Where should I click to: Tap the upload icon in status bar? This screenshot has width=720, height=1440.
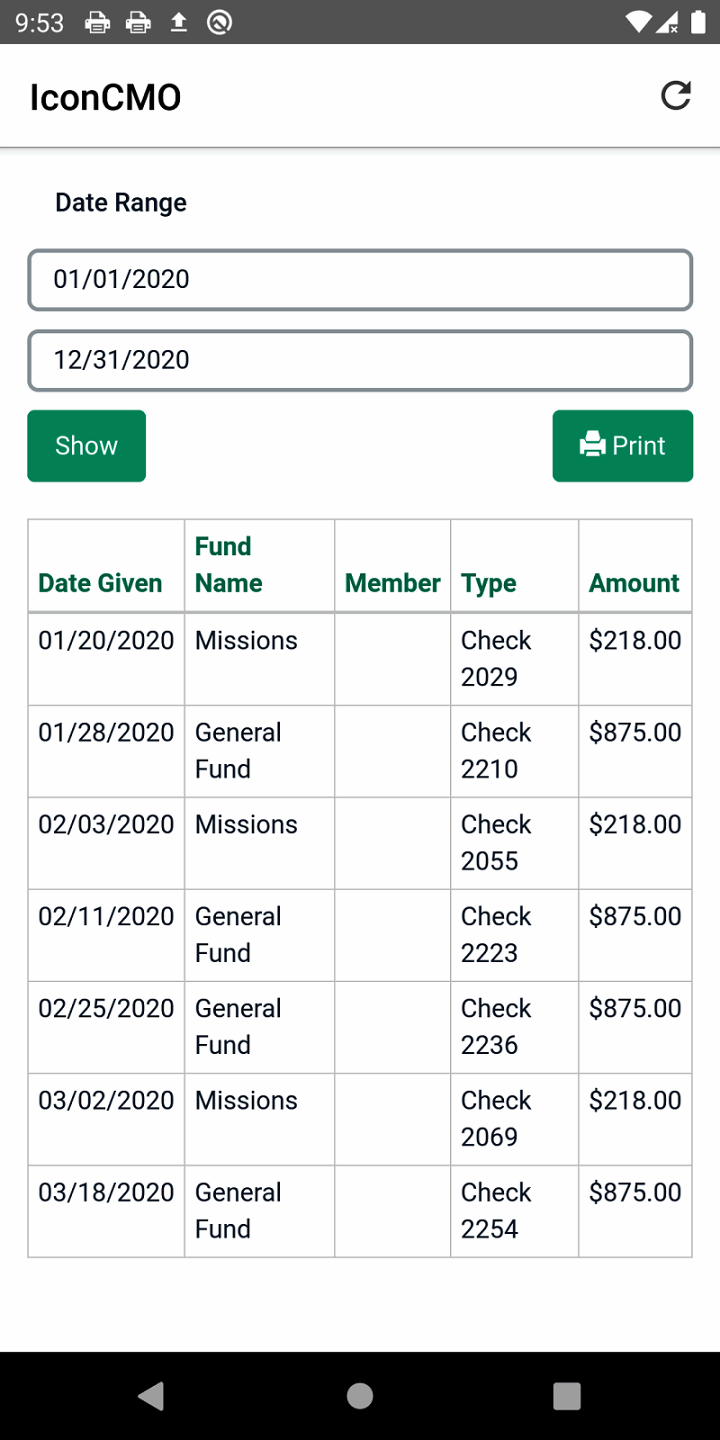[179, 22]
